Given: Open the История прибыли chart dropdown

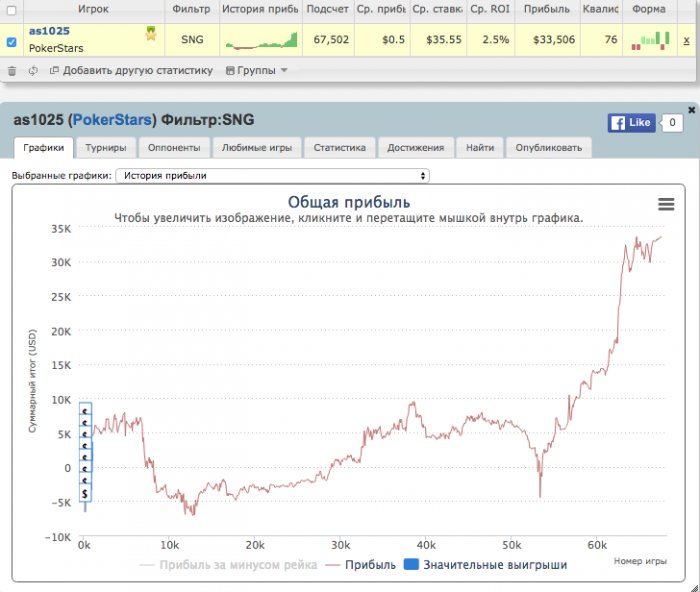Looking at the screenshot, I should tap(272, 175).
